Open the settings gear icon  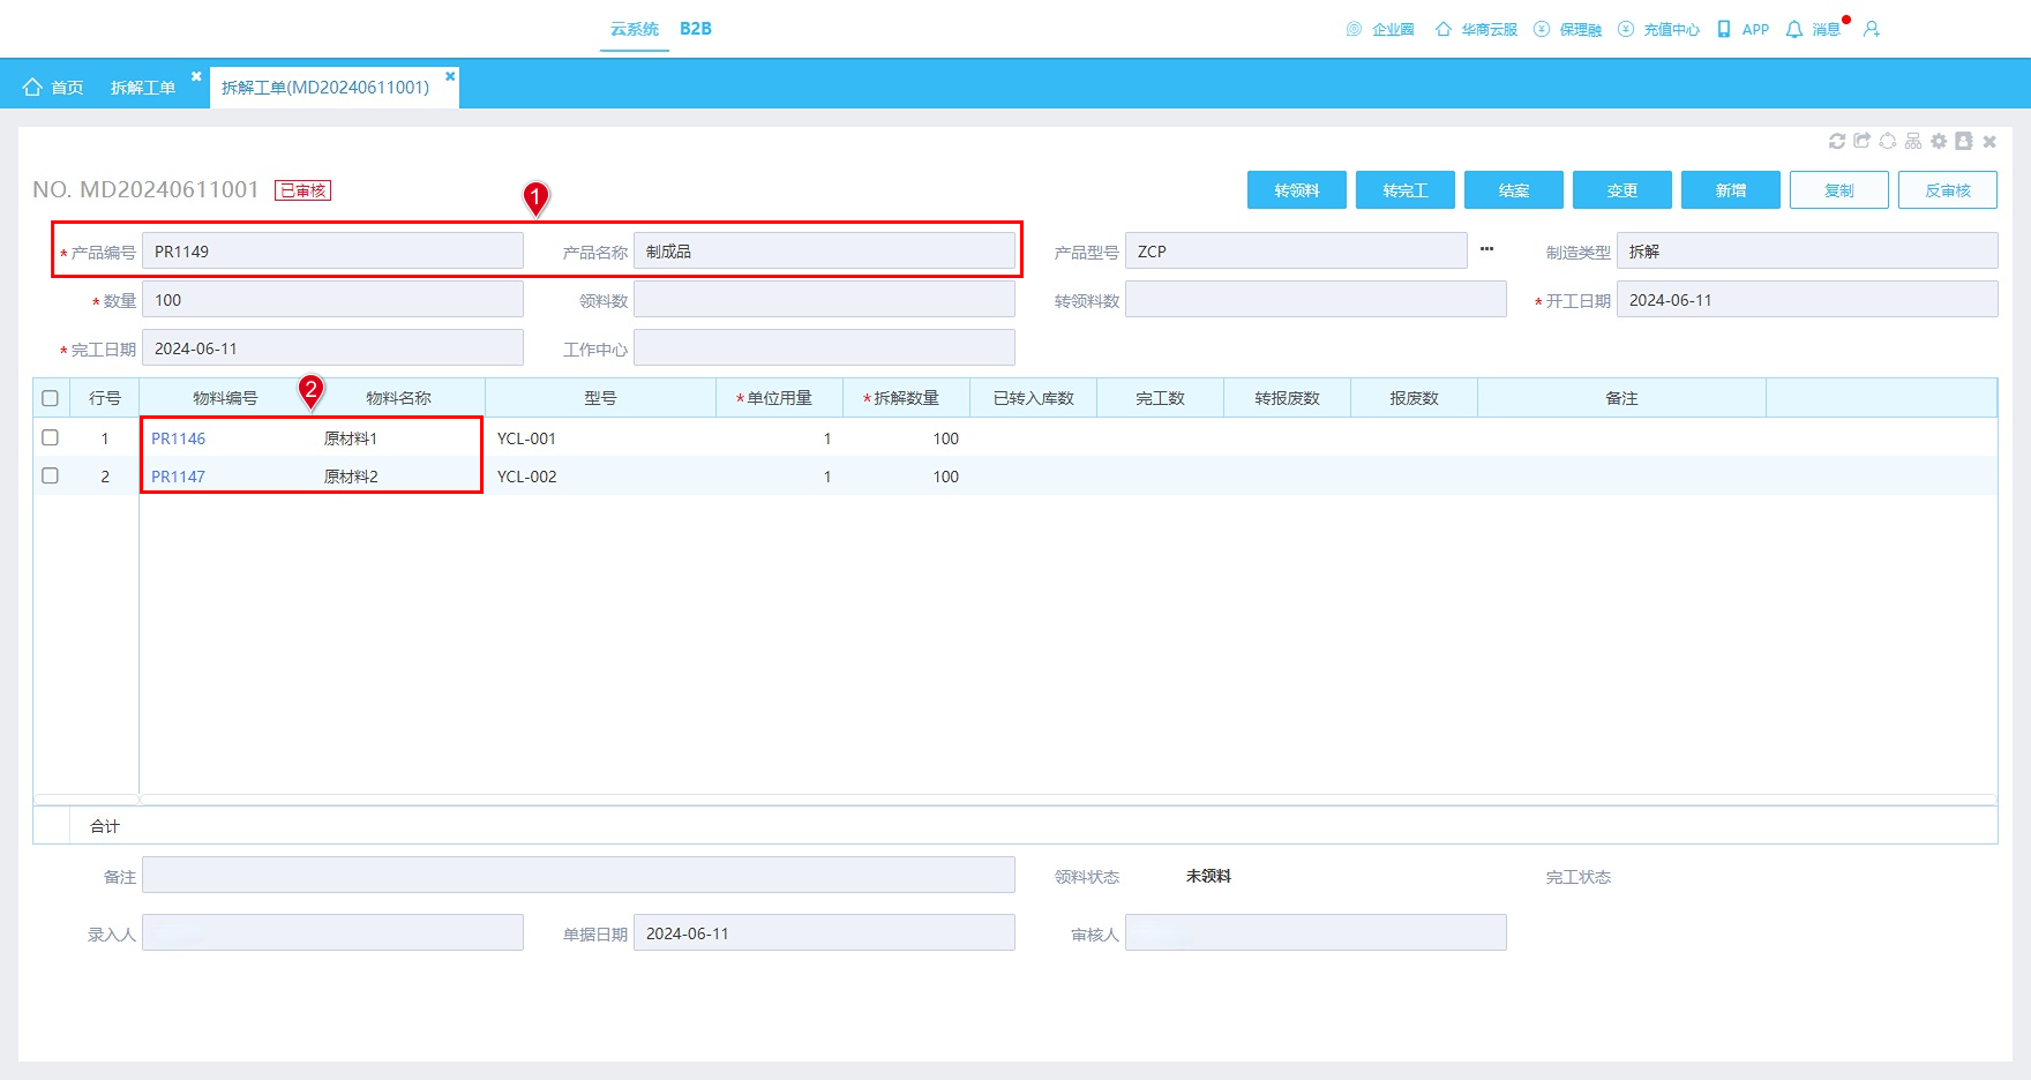[1939, 141]
